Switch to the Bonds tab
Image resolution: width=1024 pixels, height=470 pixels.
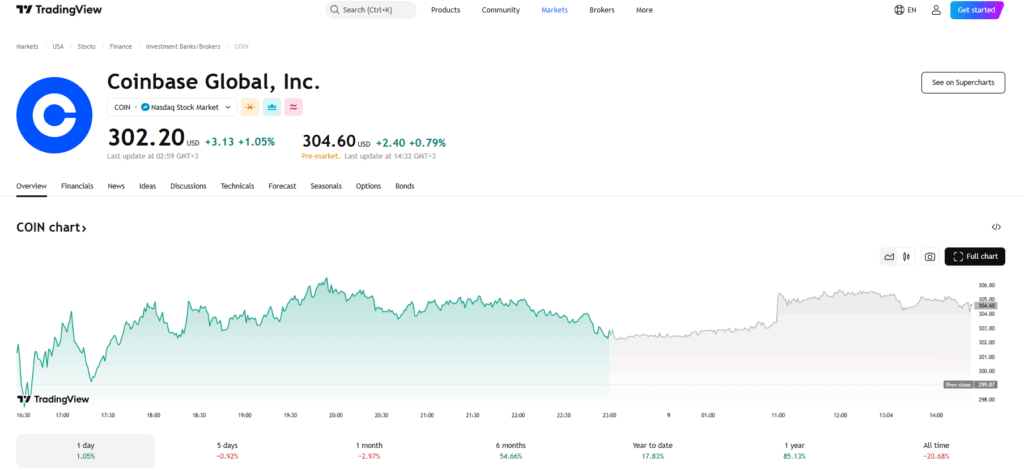(x=405, y=186)
